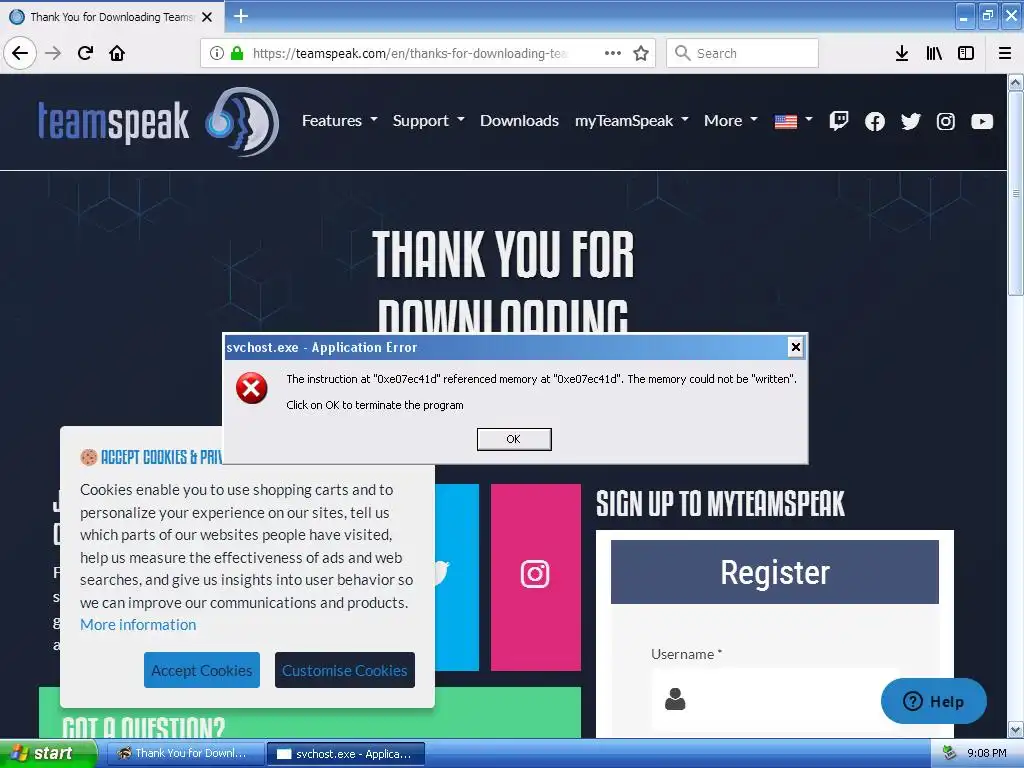Image resolution: width=1024 pixels, height=768 pixels.
Task: Open the Windows start menu
Action: pos(48,754)
